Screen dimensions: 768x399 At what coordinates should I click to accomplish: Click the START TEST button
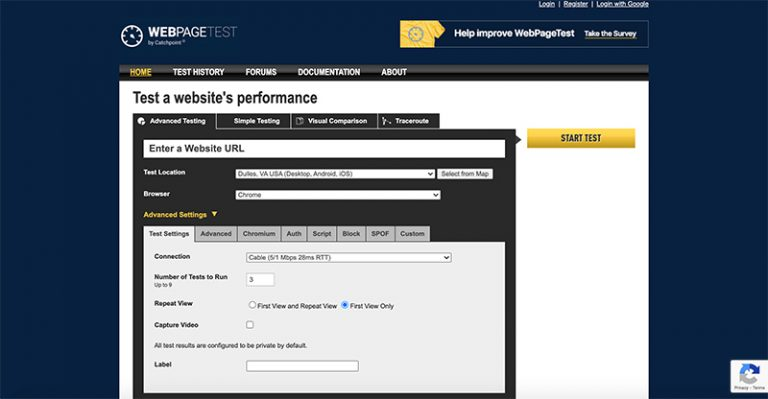pyautogui.click(x=581, y=138)
